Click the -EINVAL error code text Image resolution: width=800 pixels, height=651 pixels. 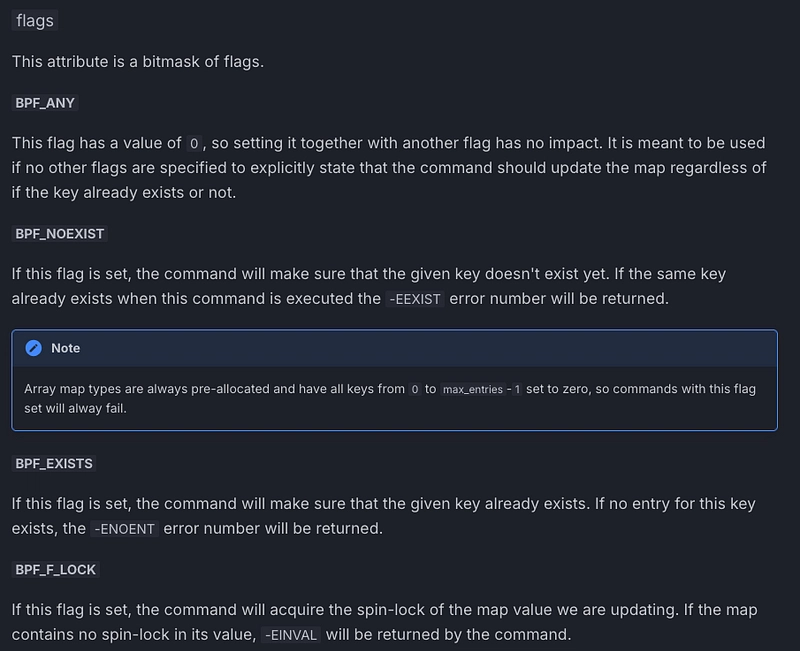click(291, 635)
